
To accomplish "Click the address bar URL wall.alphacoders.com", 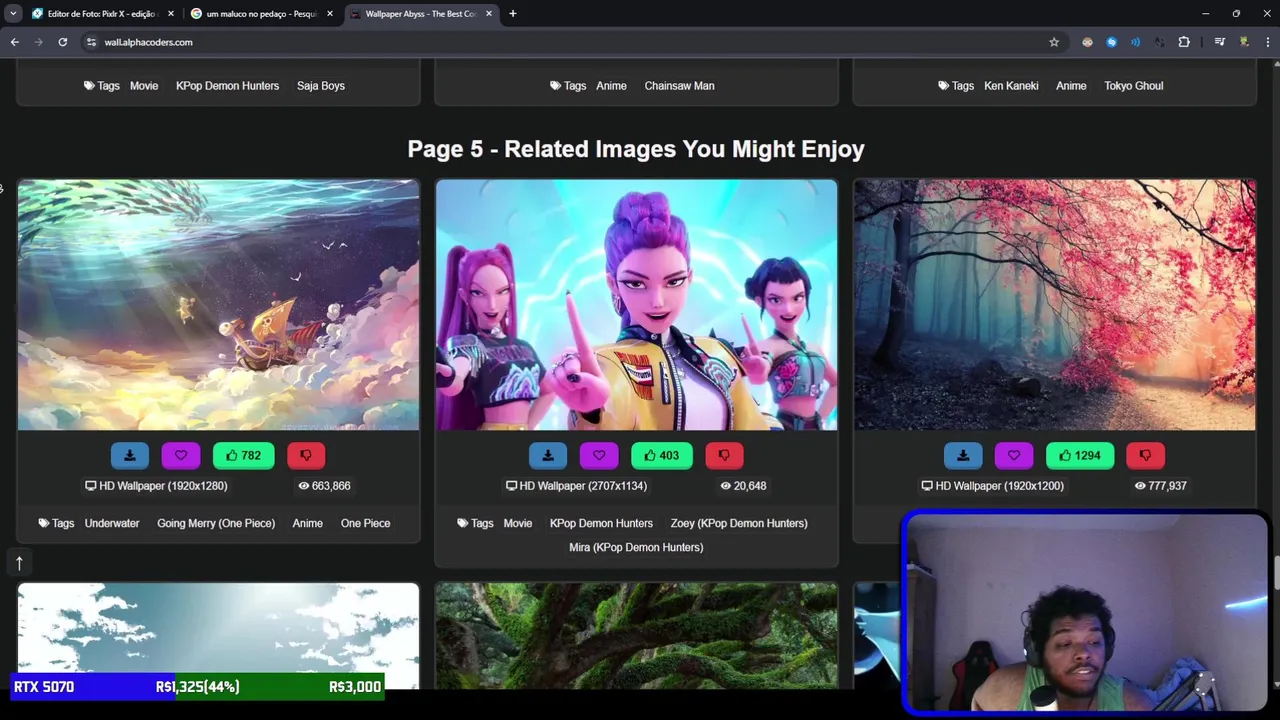I will click(x=148, y=42).
